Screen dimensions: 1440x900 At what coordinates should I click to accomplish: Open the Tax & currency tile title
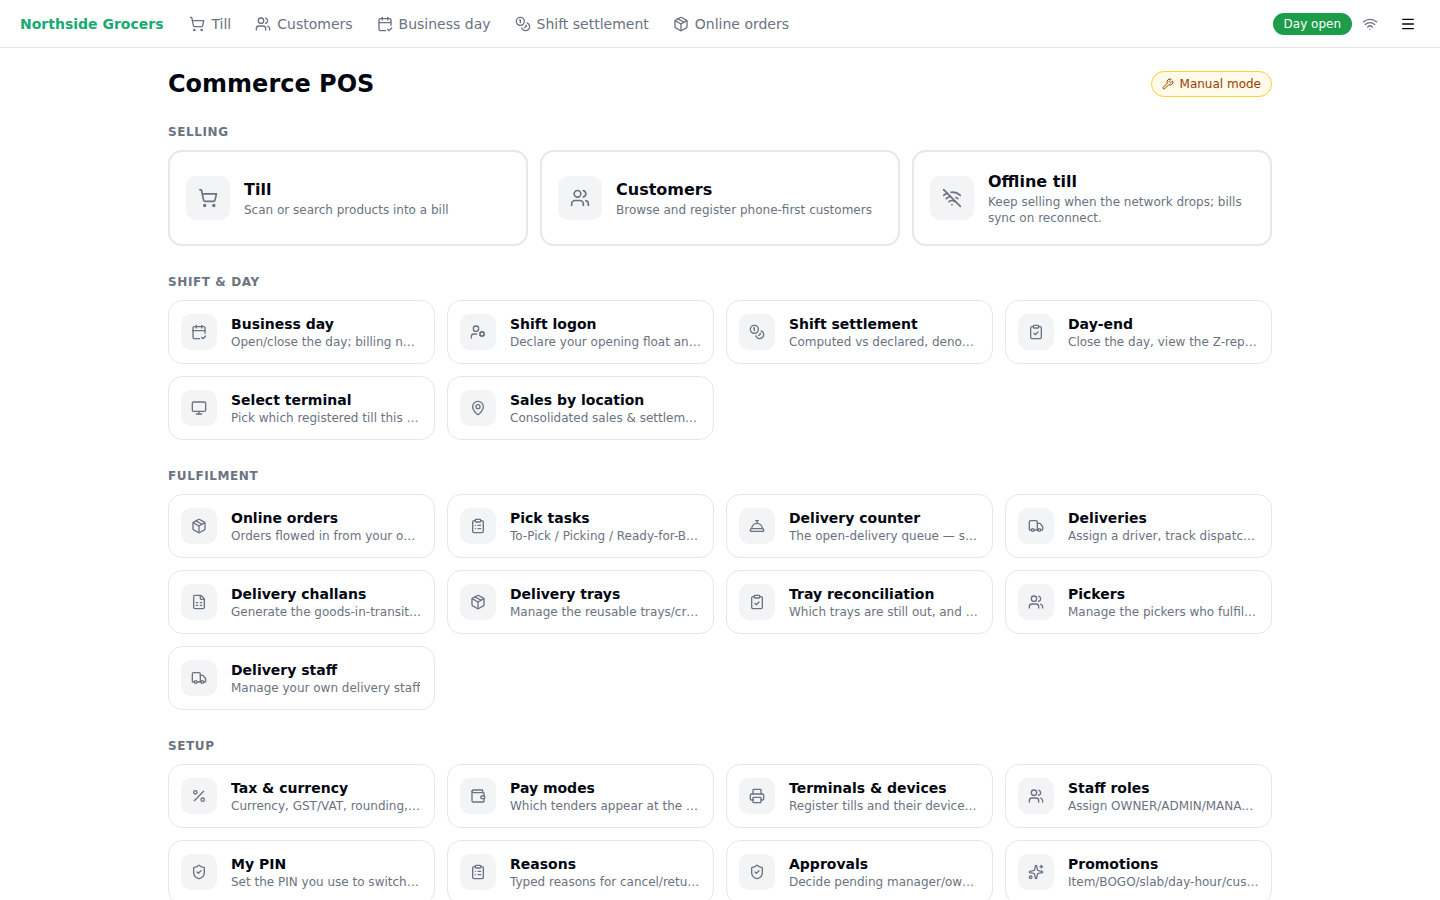tap(289, 788)
